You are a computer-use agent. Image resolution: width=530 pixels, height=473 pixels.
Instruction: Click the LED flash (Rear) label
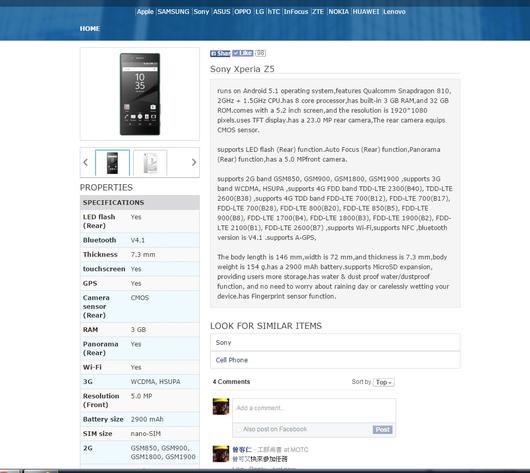coord(99,221)
